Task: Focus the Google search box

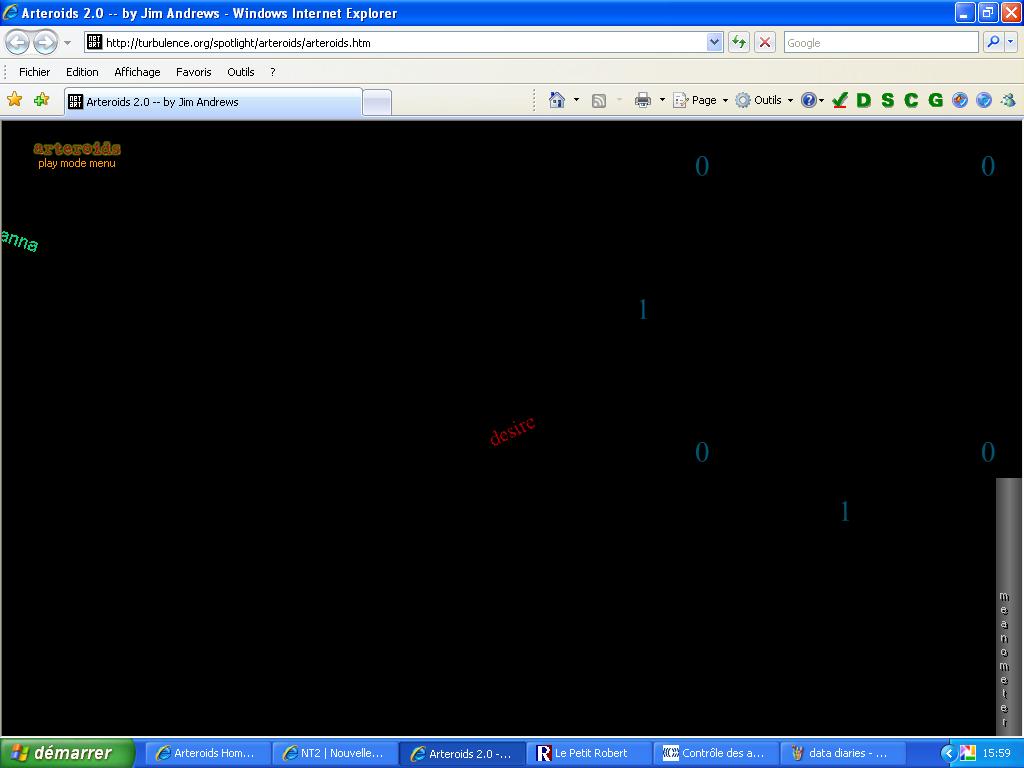Action: pyautogui.click(x=881, y=42)
